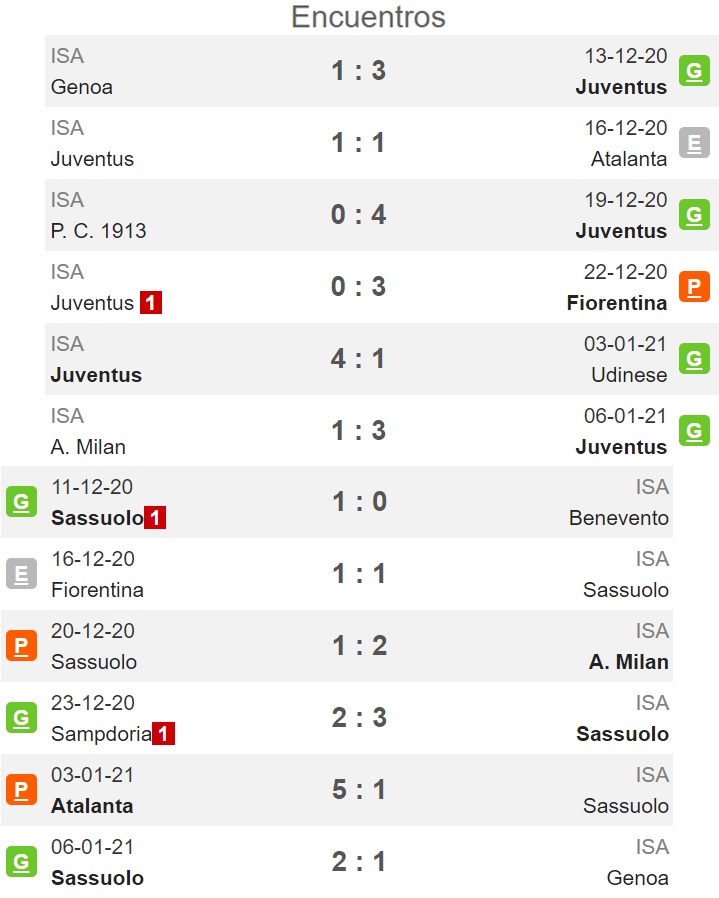
Task: Click the green G badge next to Udinese 03-01-21
Action: click(x=694, y=359)
